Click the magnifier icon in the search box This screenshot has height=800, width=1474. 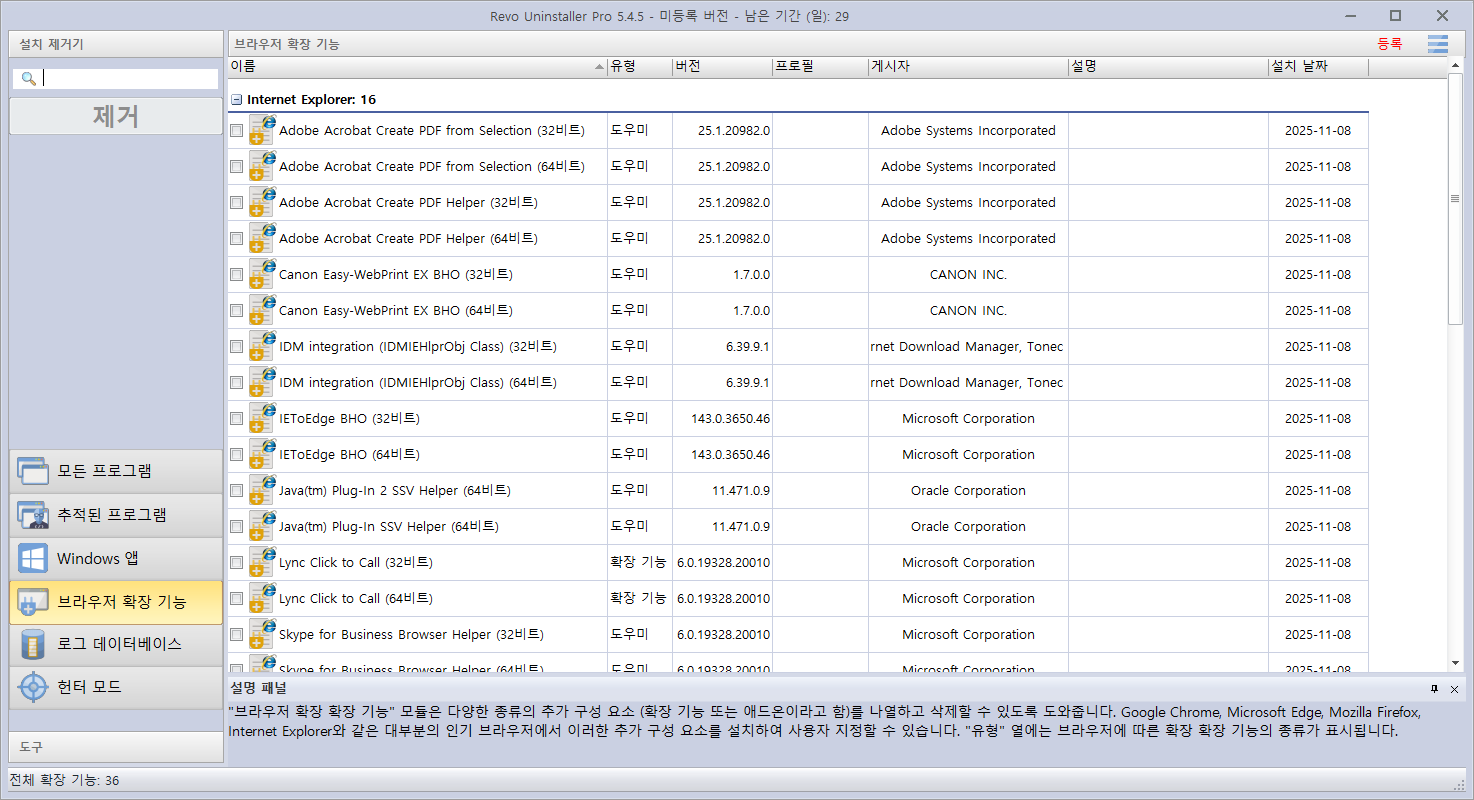pyautogui.click(x=29, y=78)
